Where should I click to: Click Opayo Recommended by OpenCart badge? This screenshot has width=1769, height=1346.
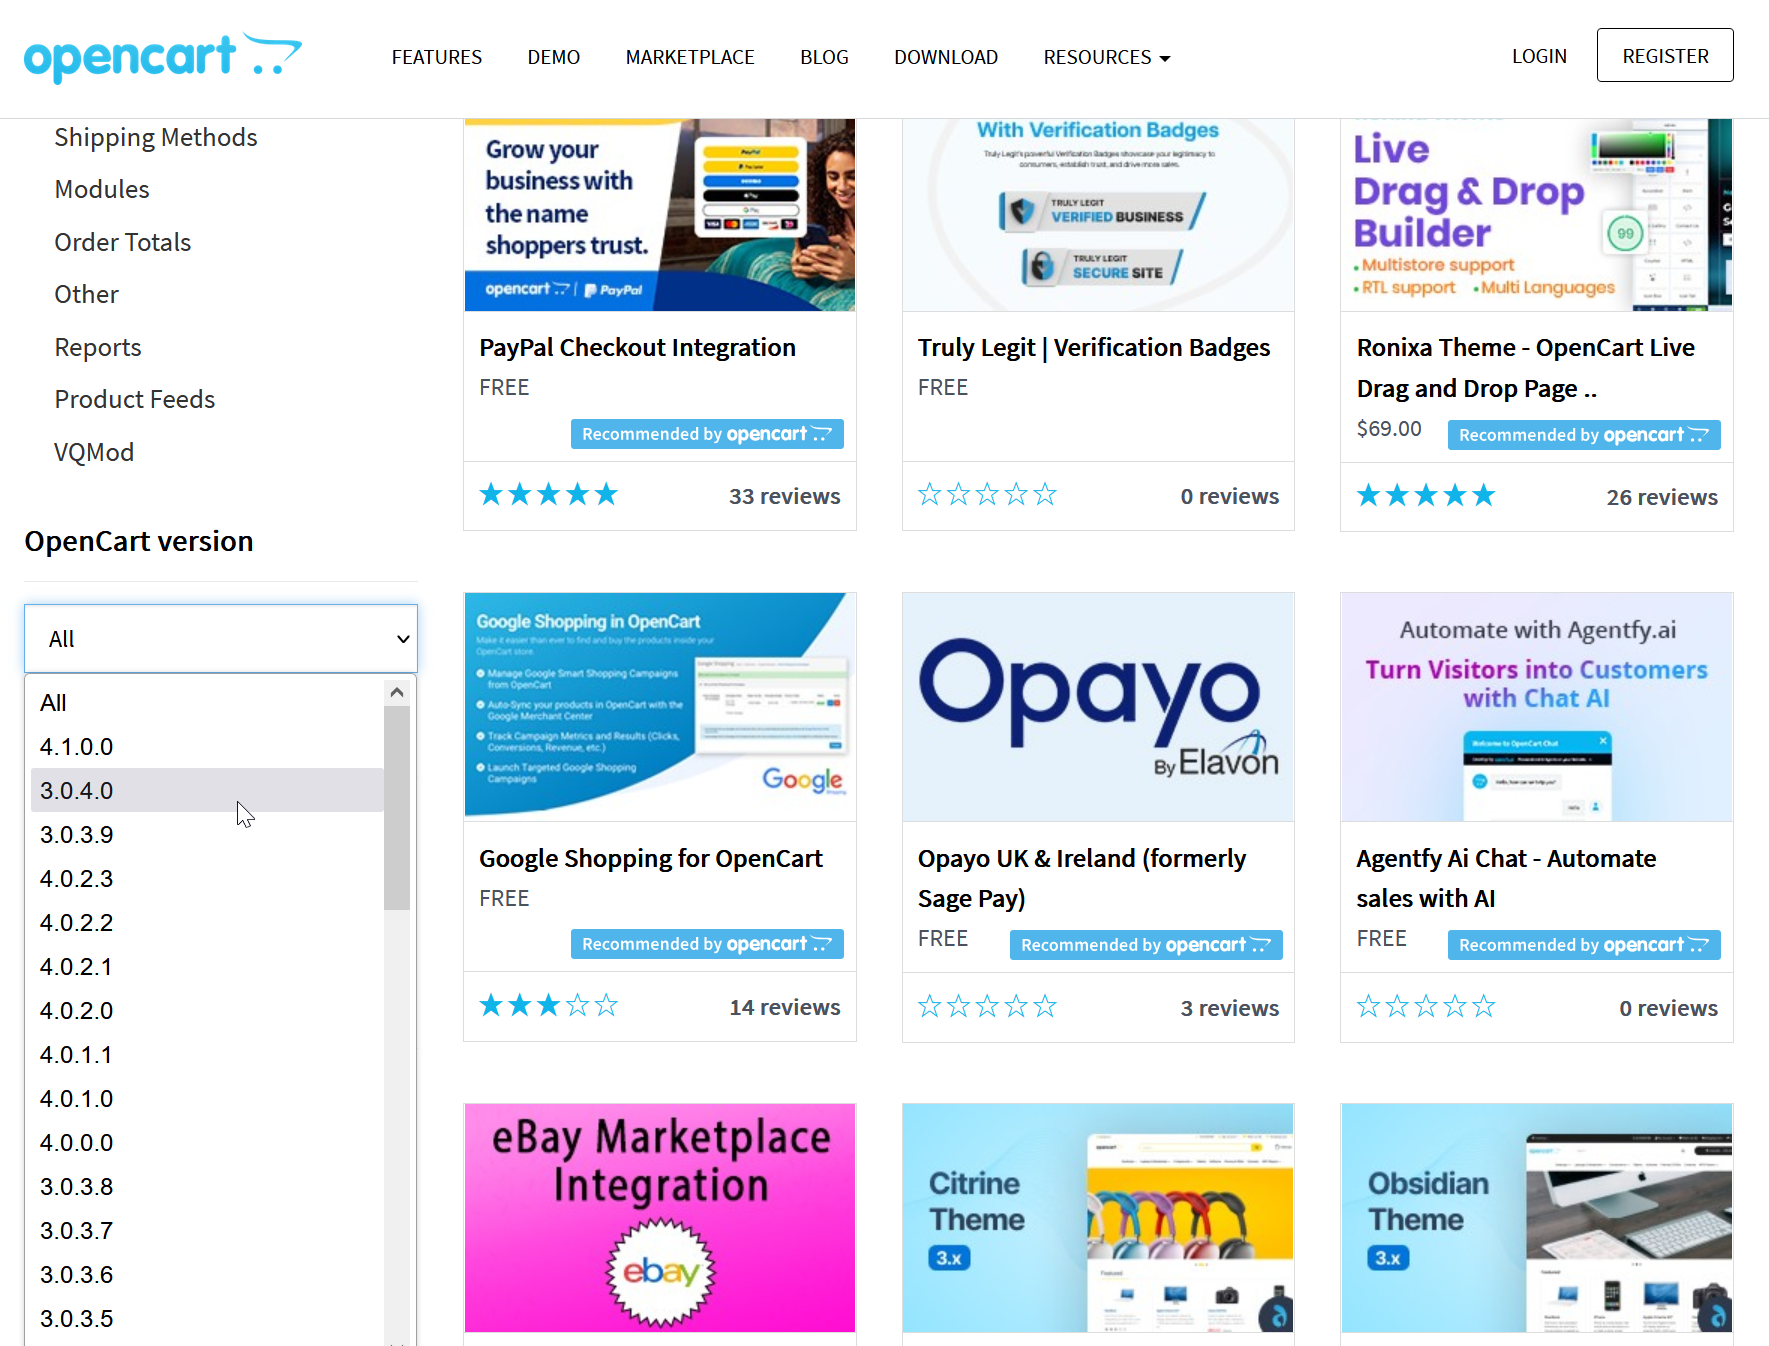[x=1146, y=945]
